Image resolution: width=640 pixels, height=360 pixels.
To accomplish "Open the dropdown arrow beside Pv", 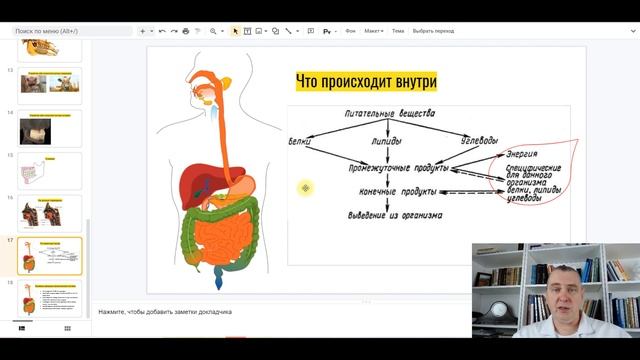I will [x=336, y=31].
